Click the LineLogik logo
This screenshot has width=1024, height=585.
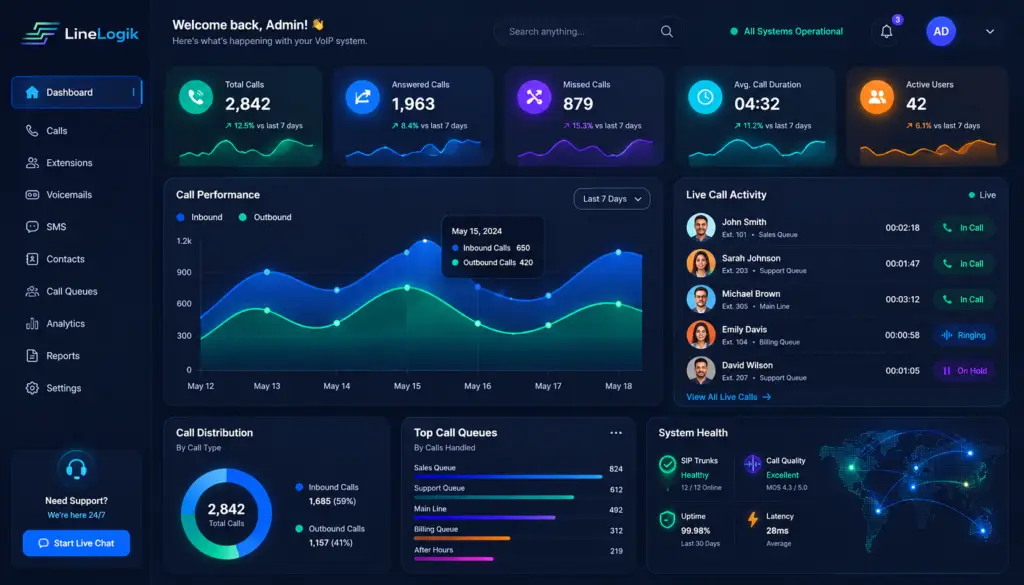(80, 33)
